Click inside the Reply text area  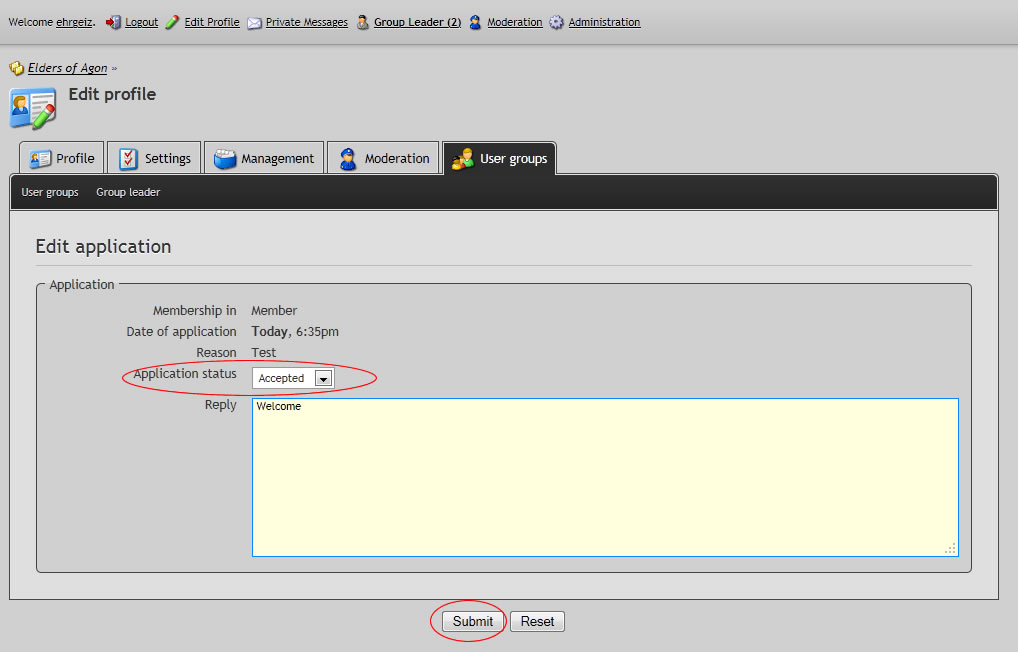(x=604, y=477)
